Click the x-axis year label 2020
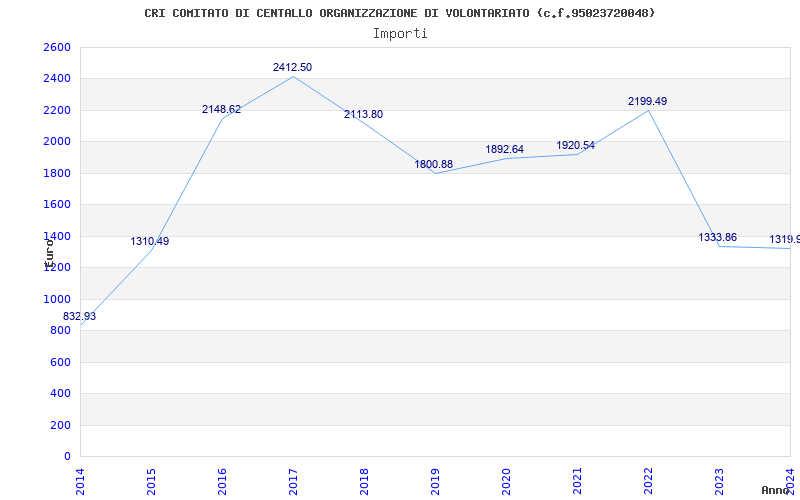The image size is (800, 500). coord(506,482)
